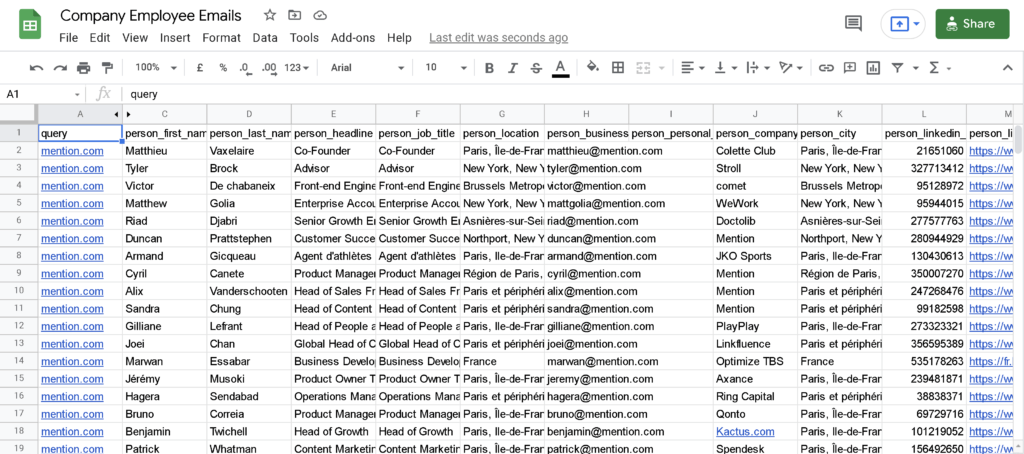Open the Kactus.com link in row 18

point(745,432)
